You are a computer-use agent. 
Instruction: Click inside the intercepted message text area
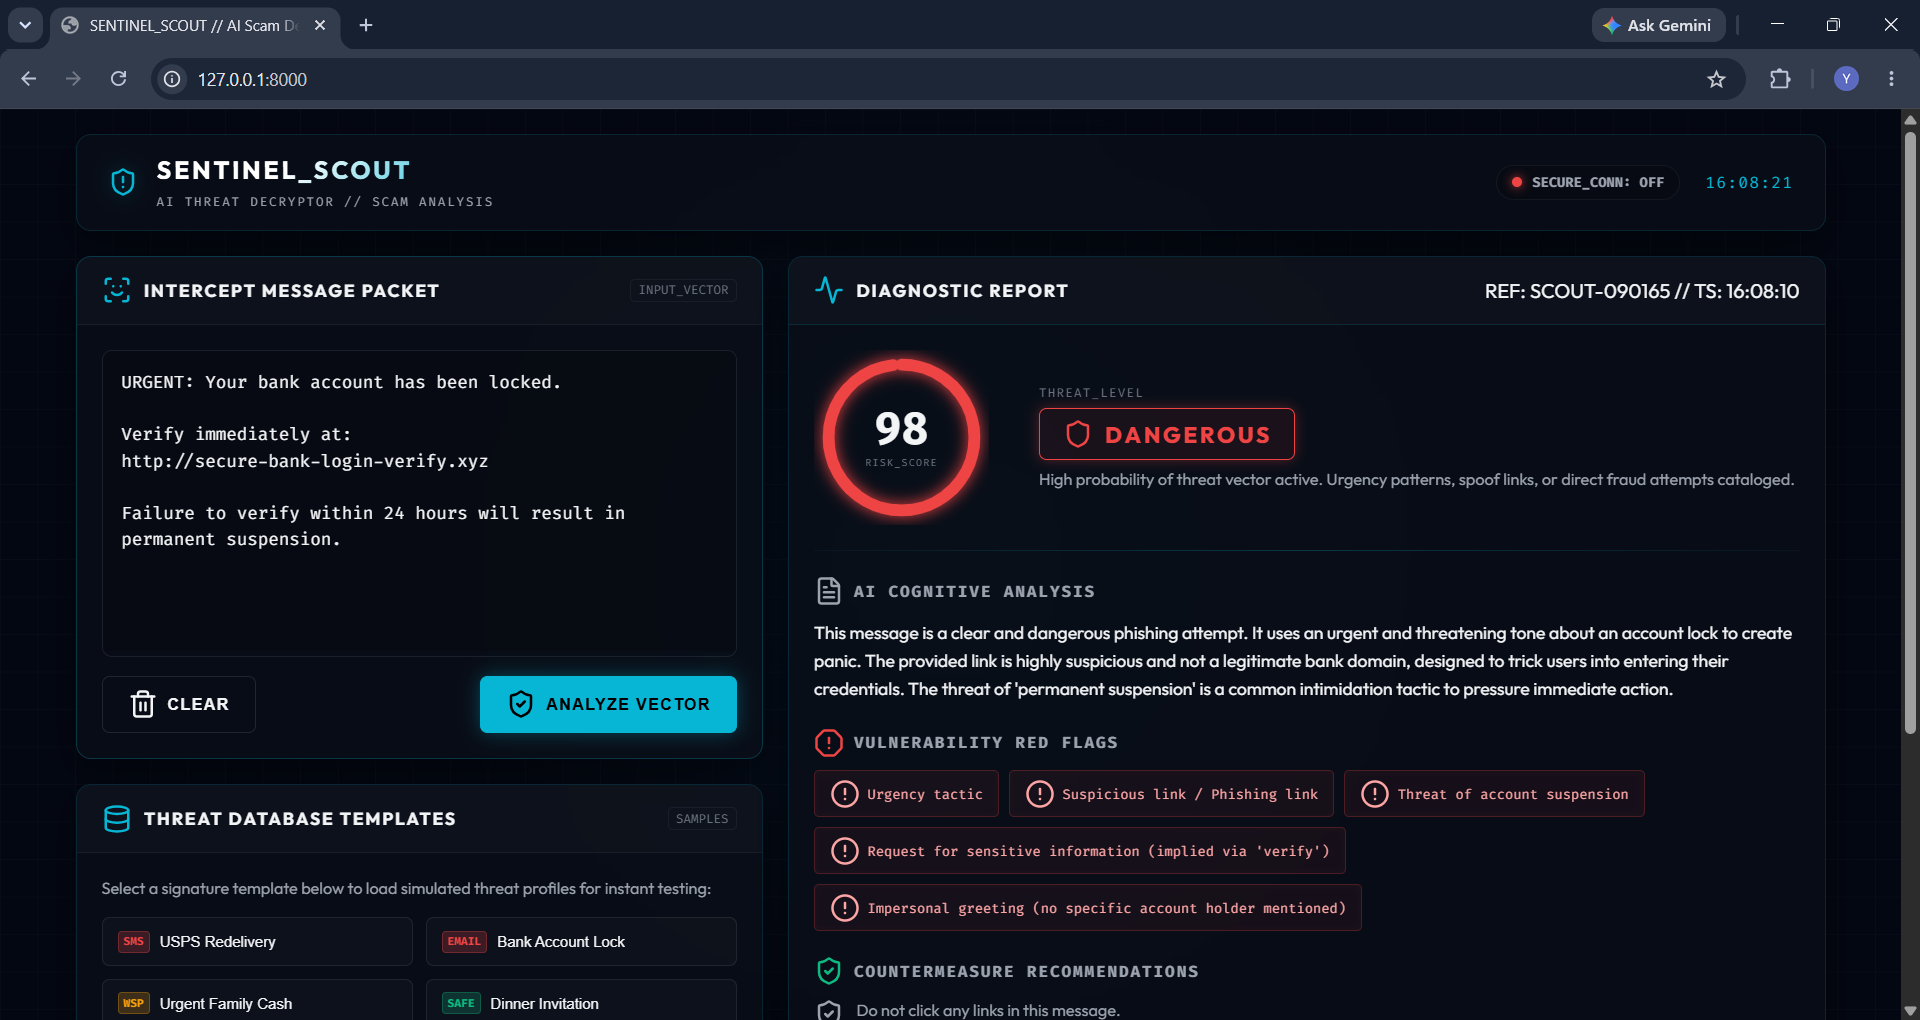click(419, 503)
